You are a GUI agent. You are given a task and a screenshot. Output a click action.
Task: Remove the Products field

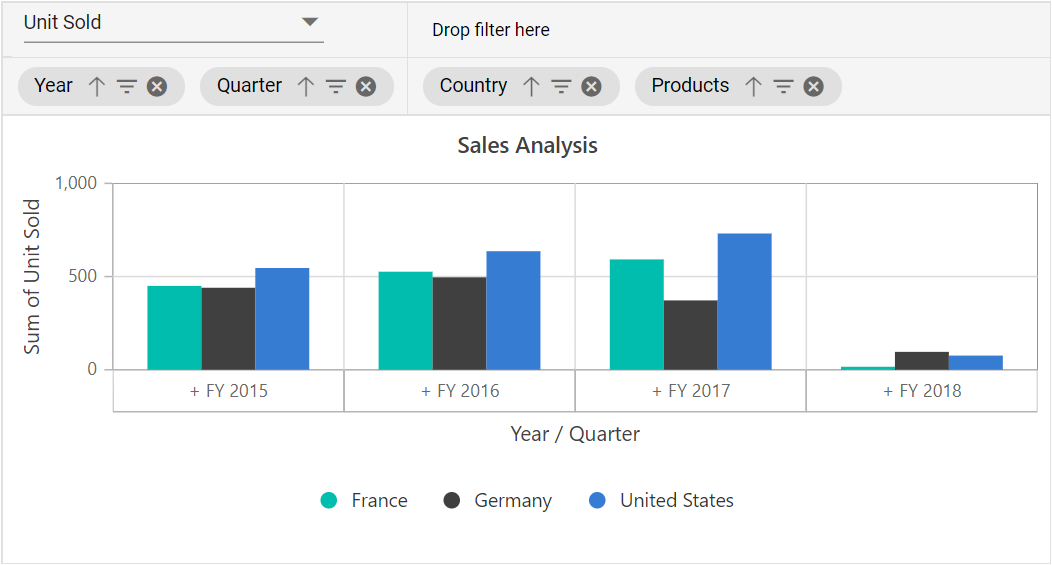813,87
